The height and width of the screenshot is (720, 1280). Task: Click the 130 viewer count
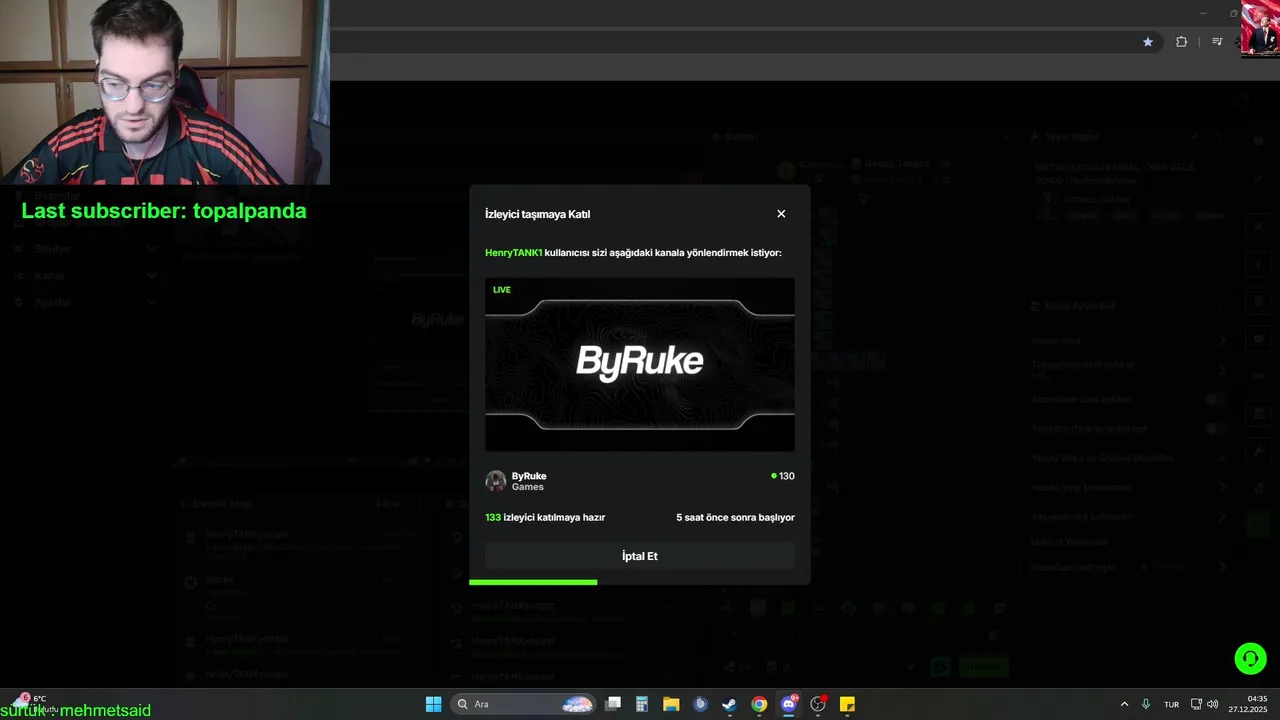[783, 476]
